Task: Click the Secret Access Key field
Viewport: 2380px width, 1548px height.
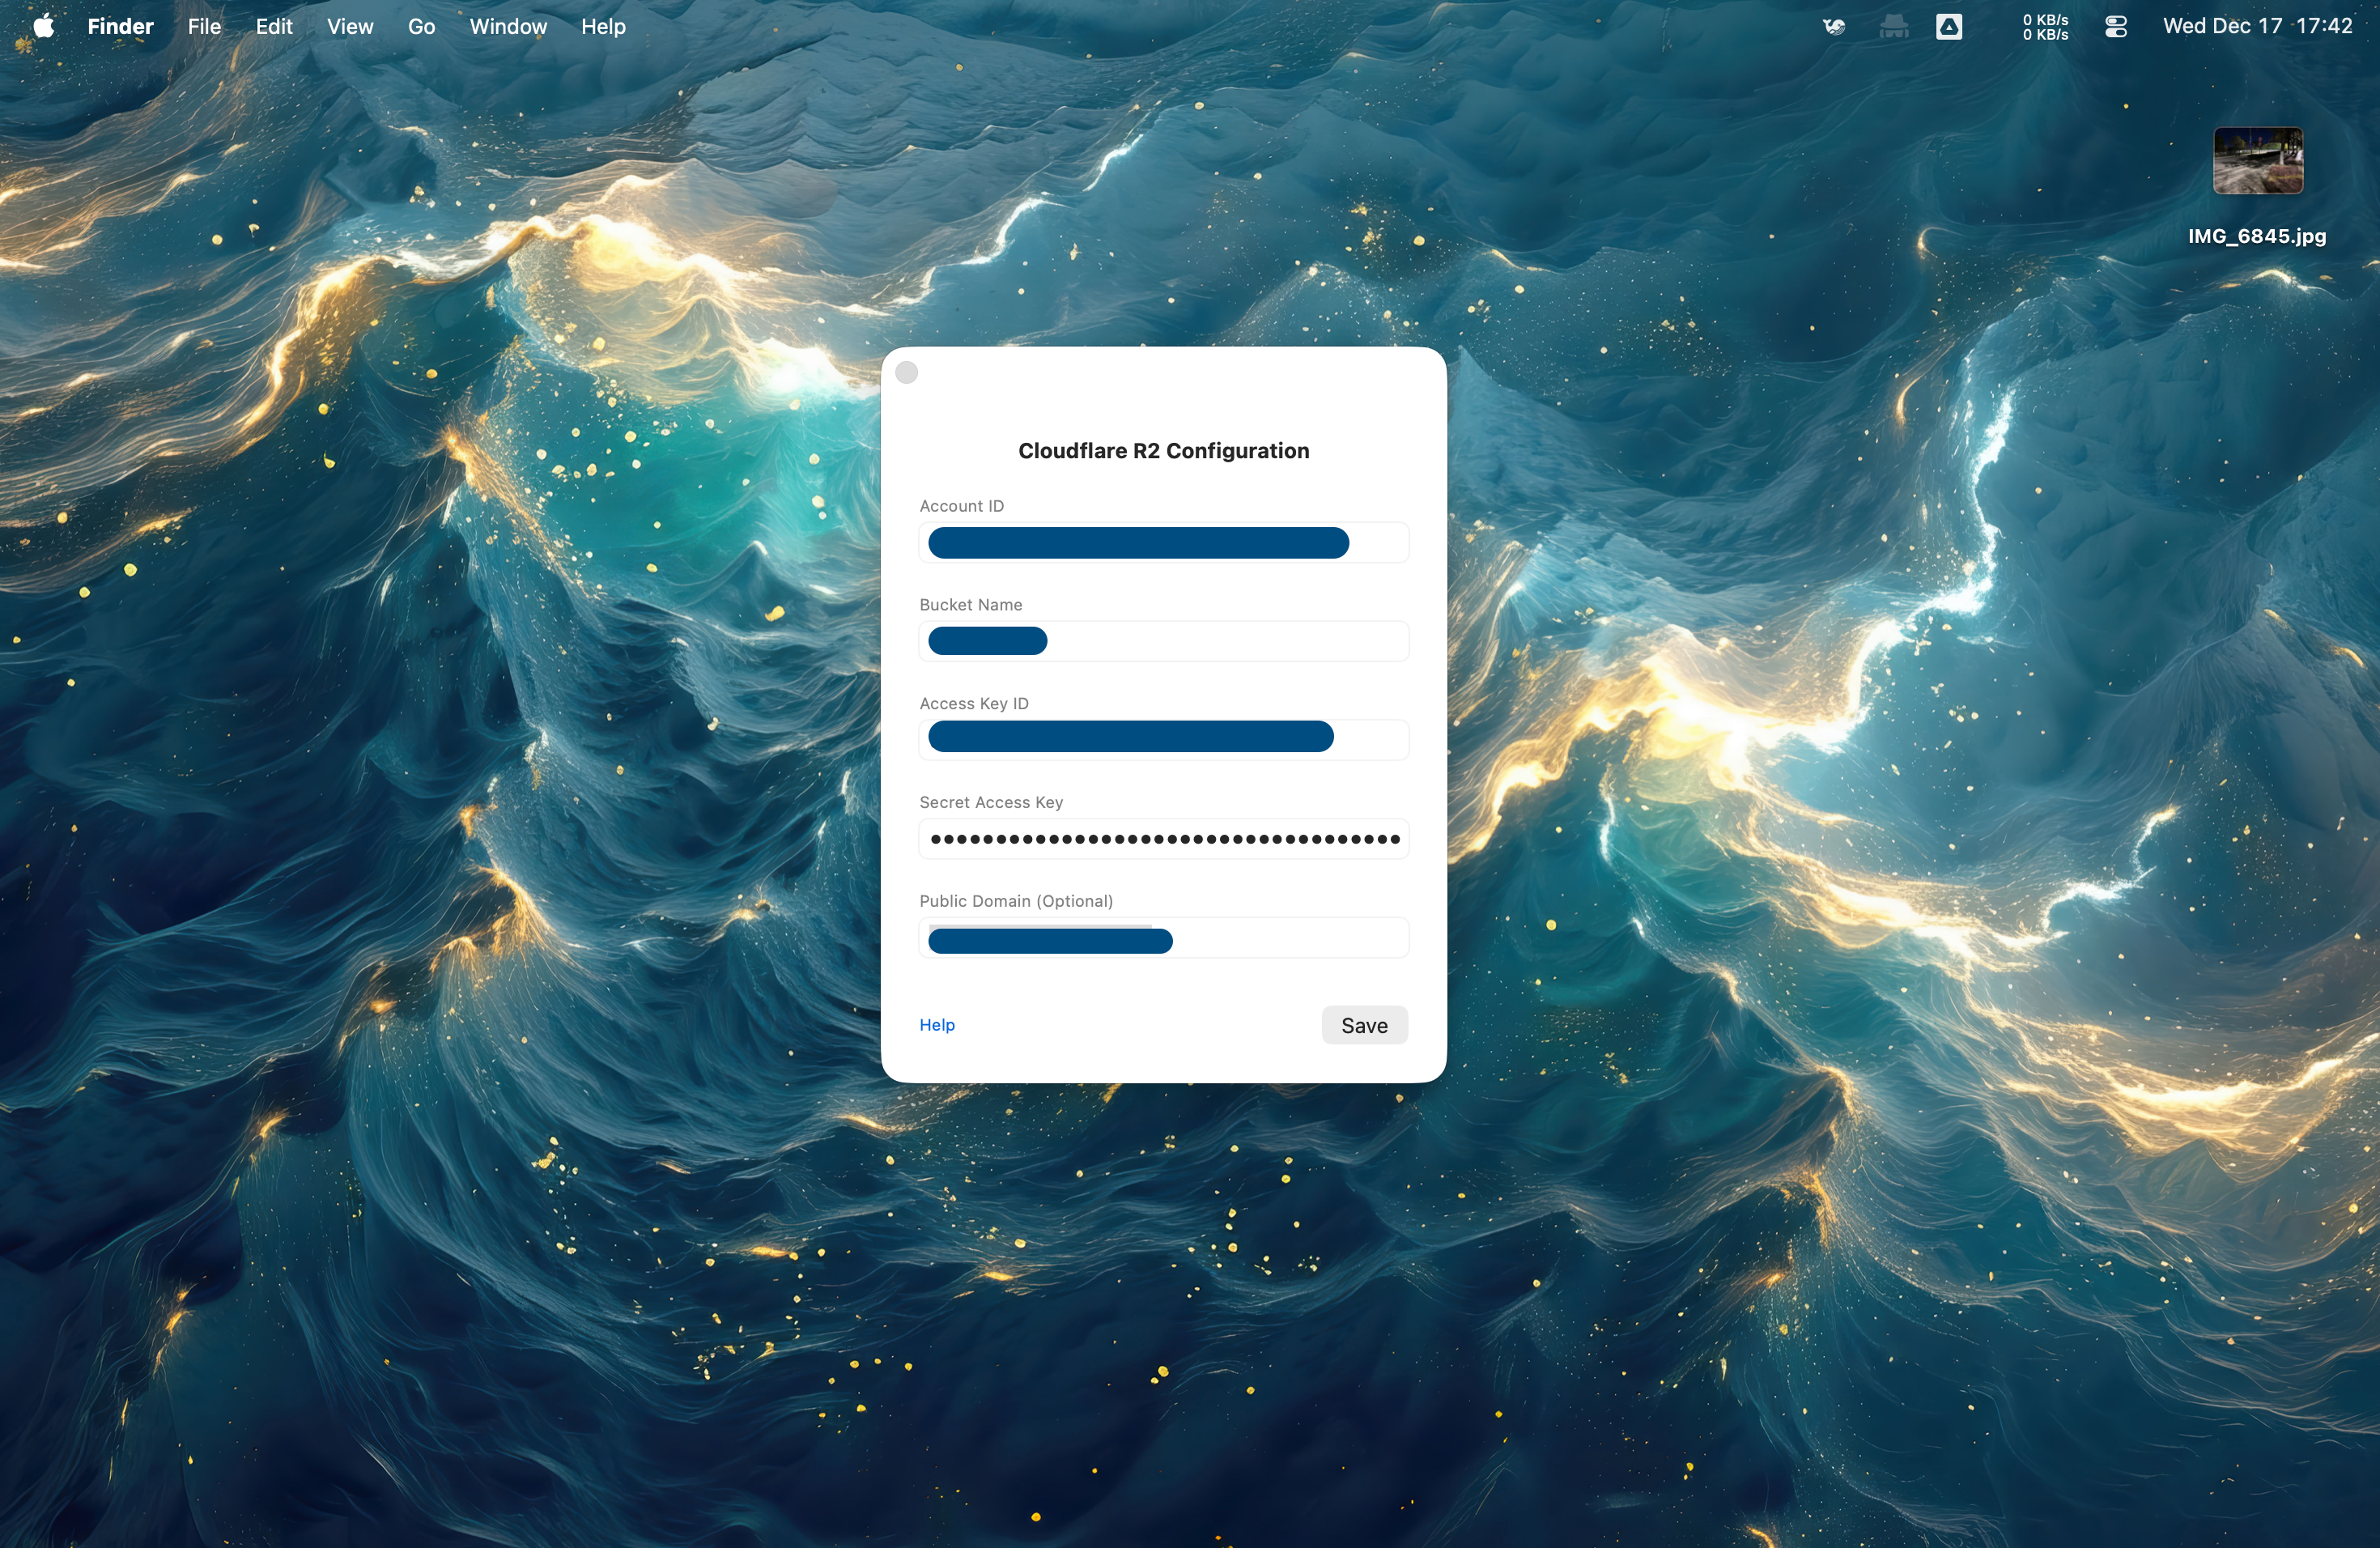Action: click(1163, 838)
